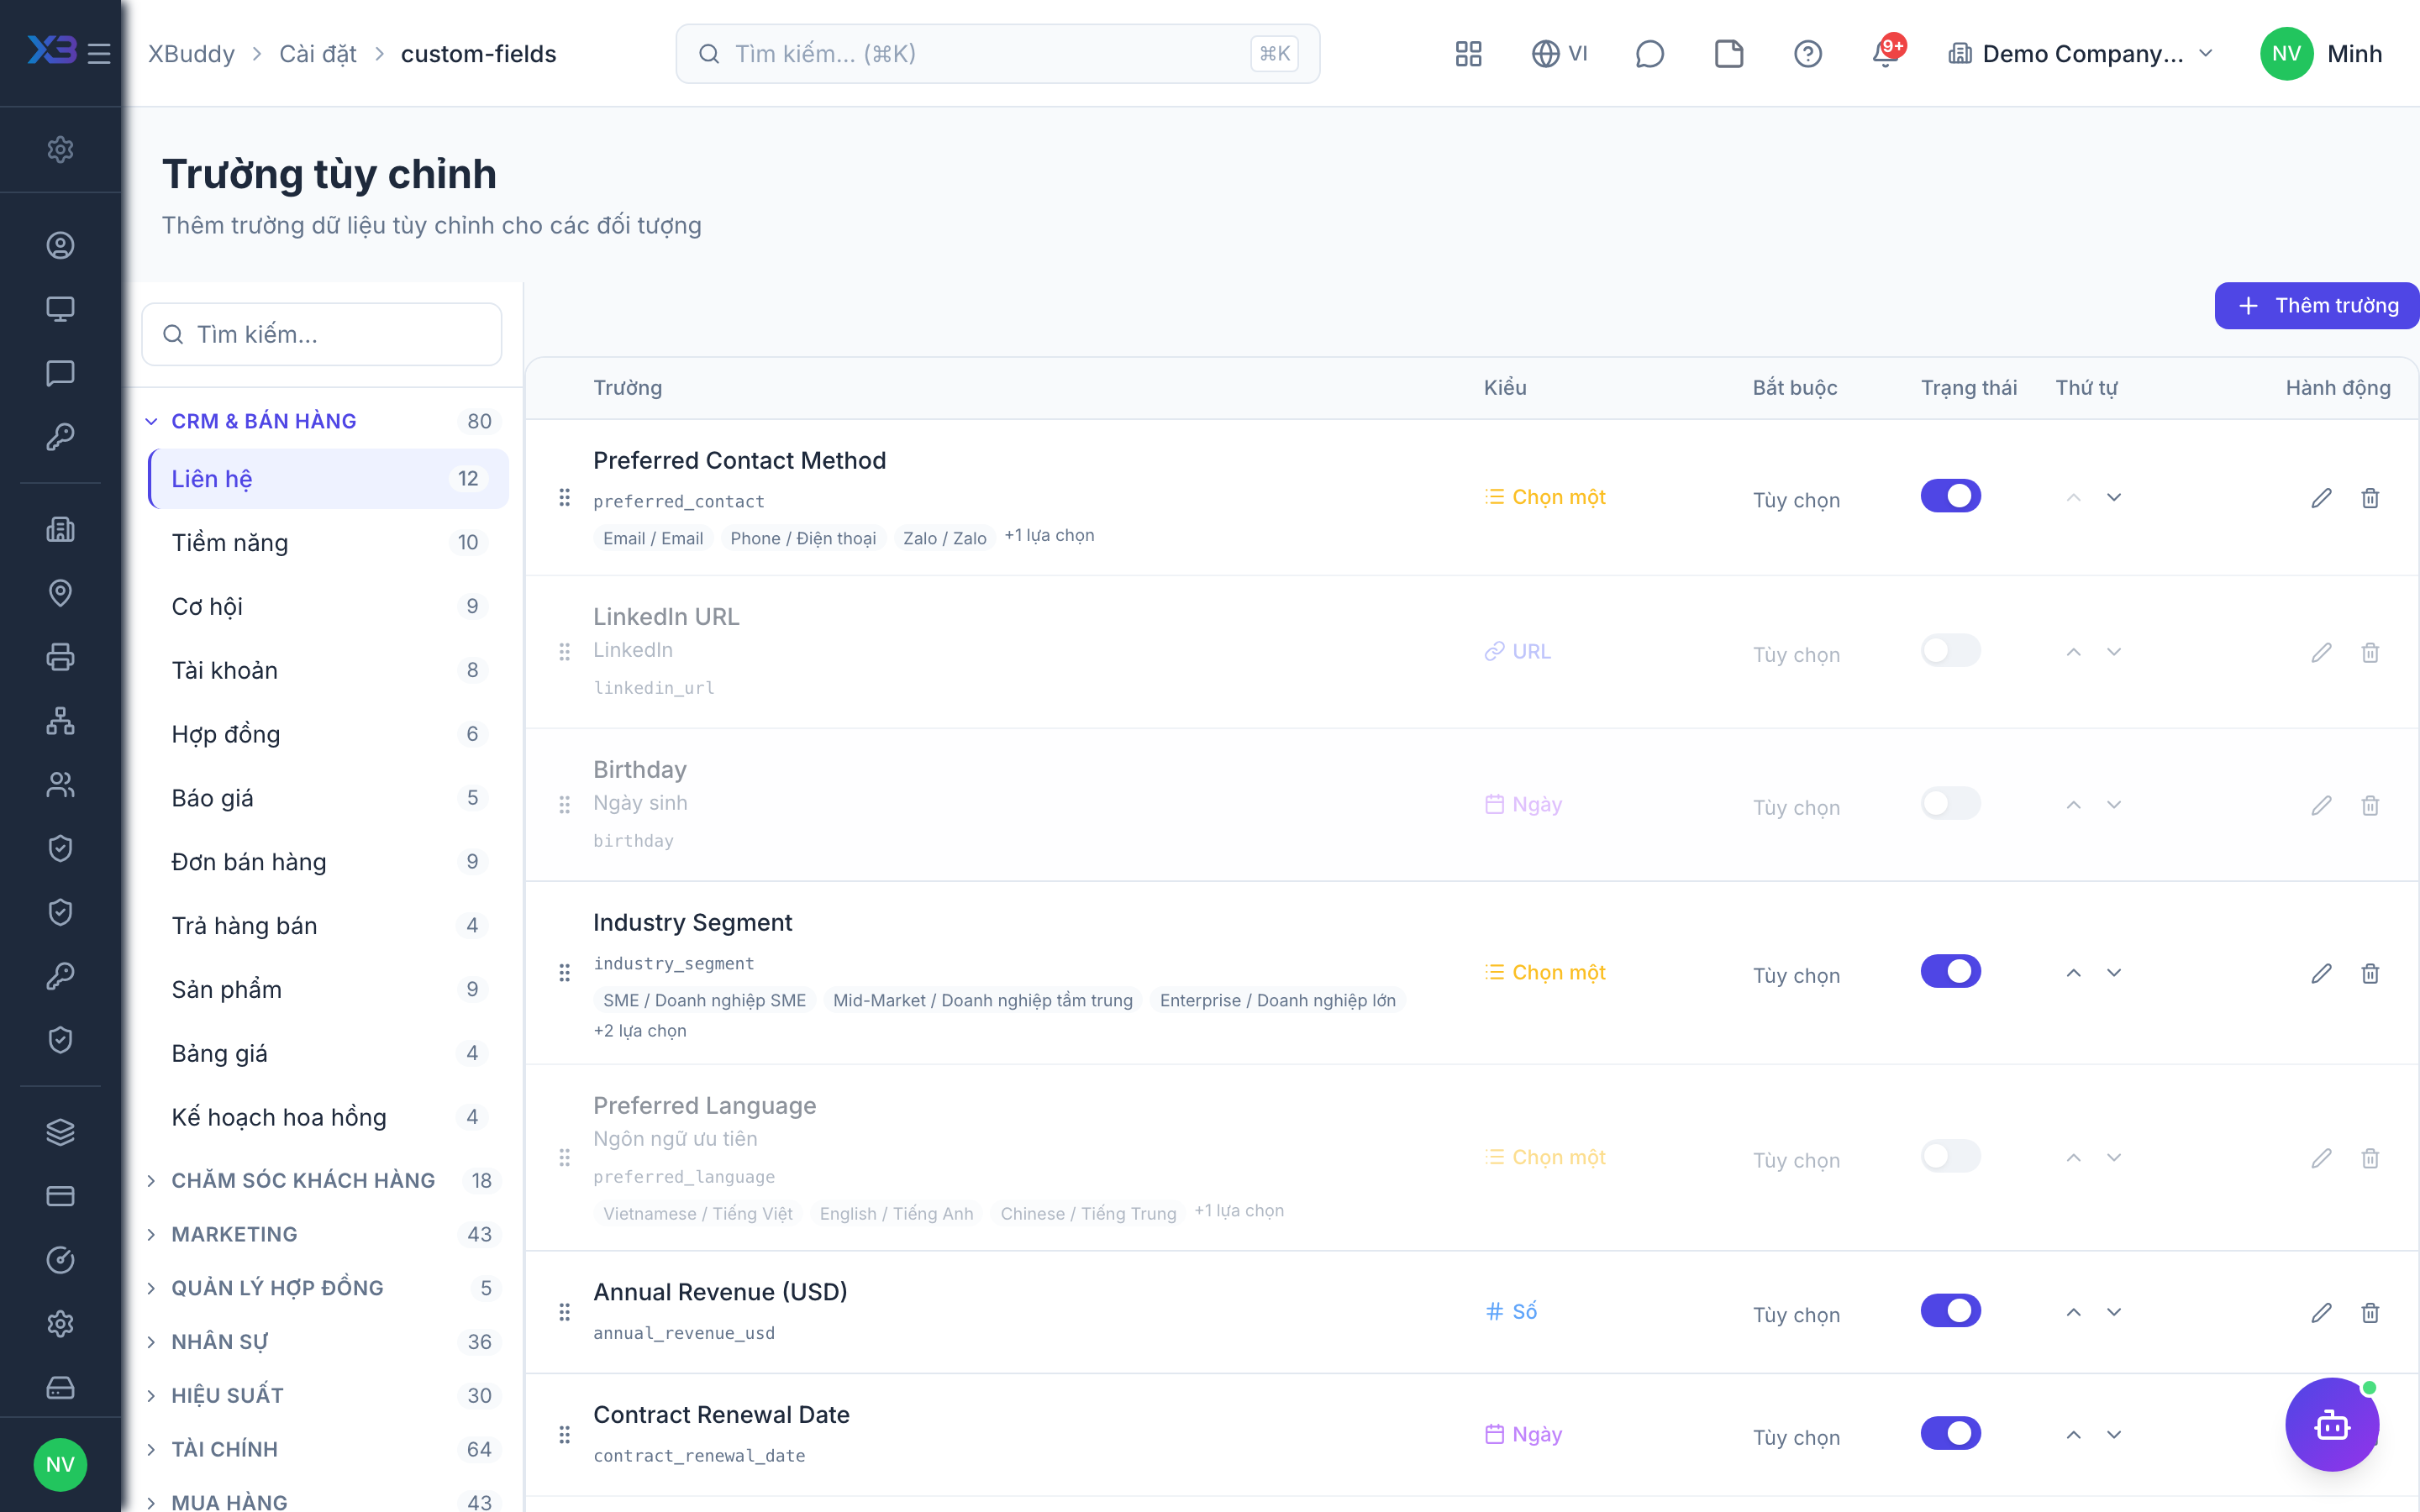Screen dimensions: 2420x1512
Task: Expand the CHĂM SÓC KHÁCH HÀNG group
Action: pyautogui.click(x=322, y=1180)
